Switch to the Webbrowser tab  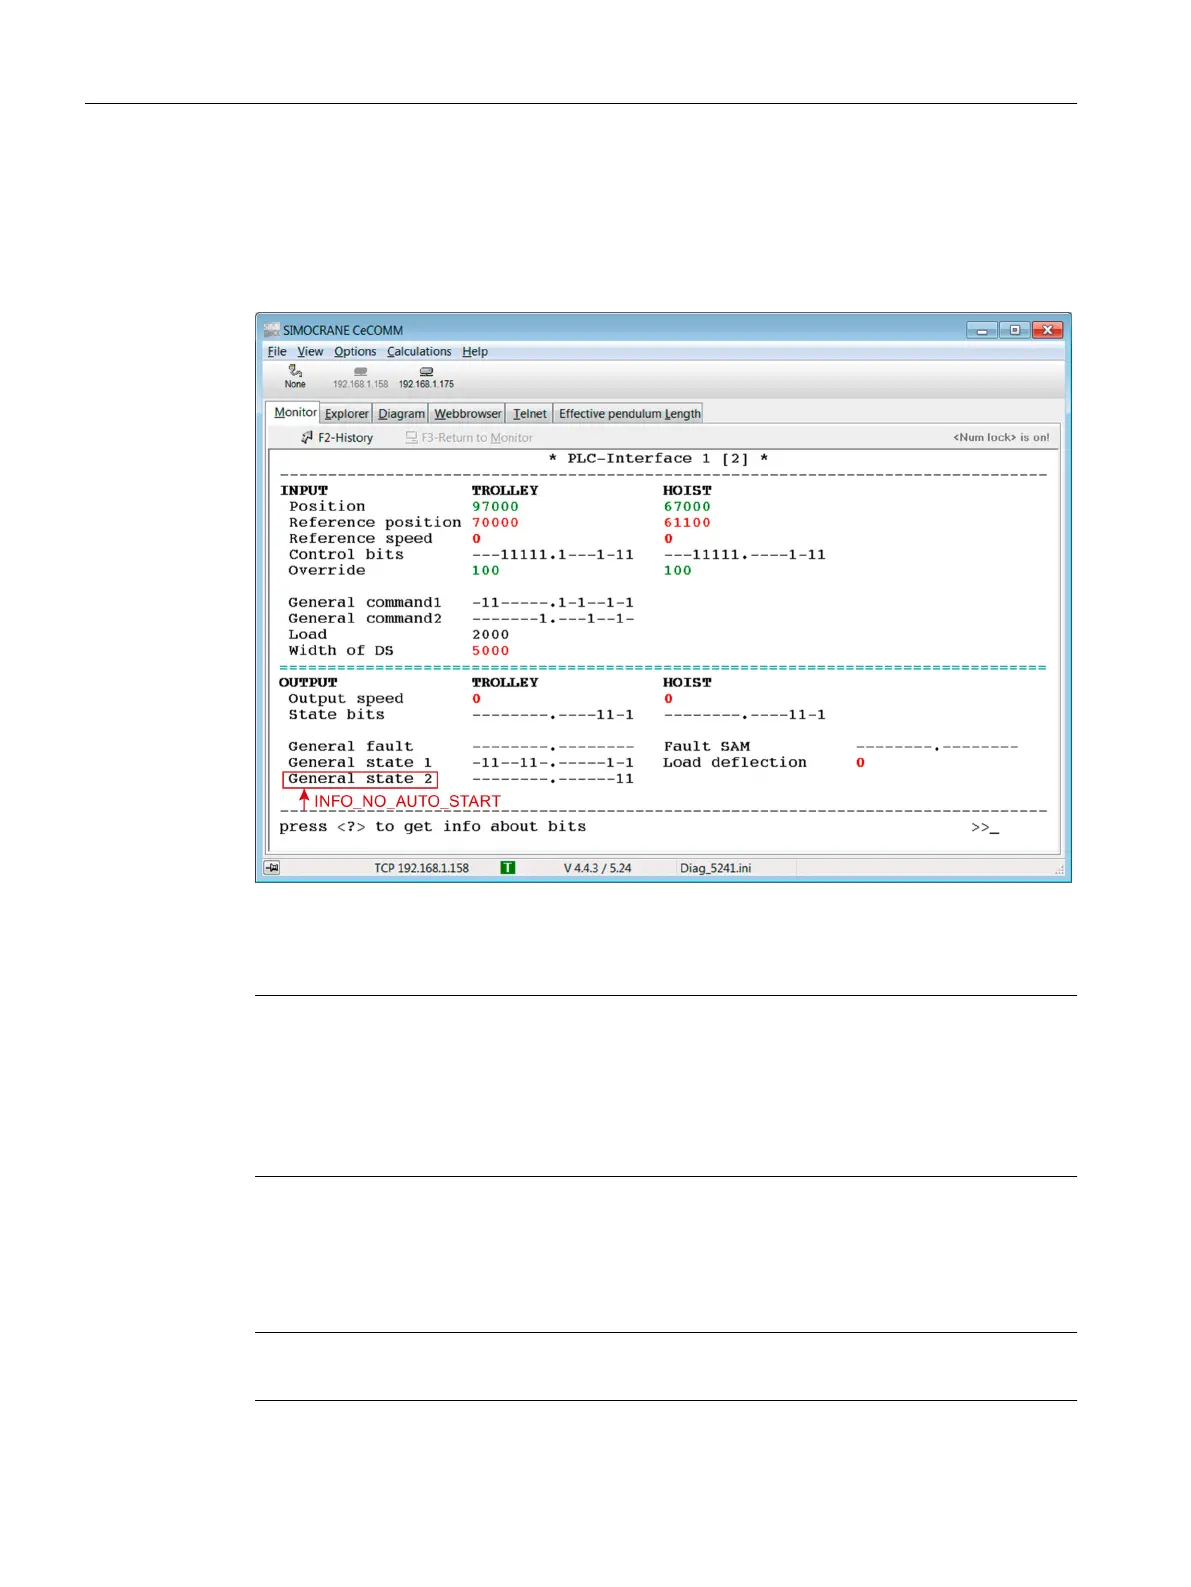(x=468, y=414)
